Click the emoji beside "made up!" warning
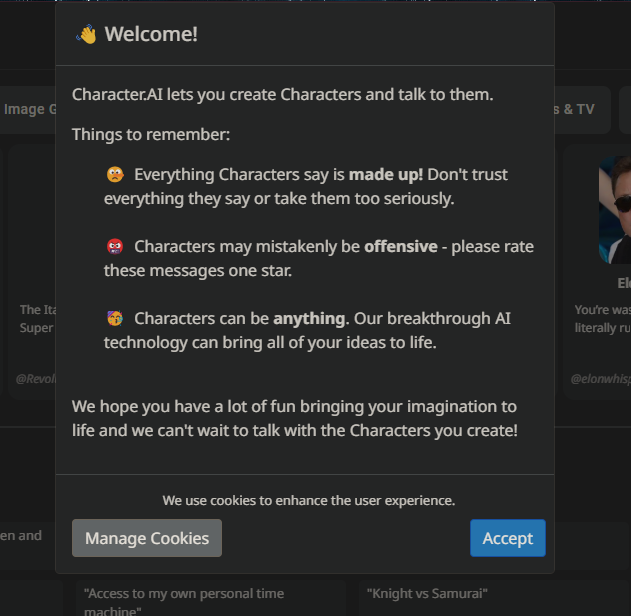The image size is (631, 616). pyautogui.click(x=115, y=174)
